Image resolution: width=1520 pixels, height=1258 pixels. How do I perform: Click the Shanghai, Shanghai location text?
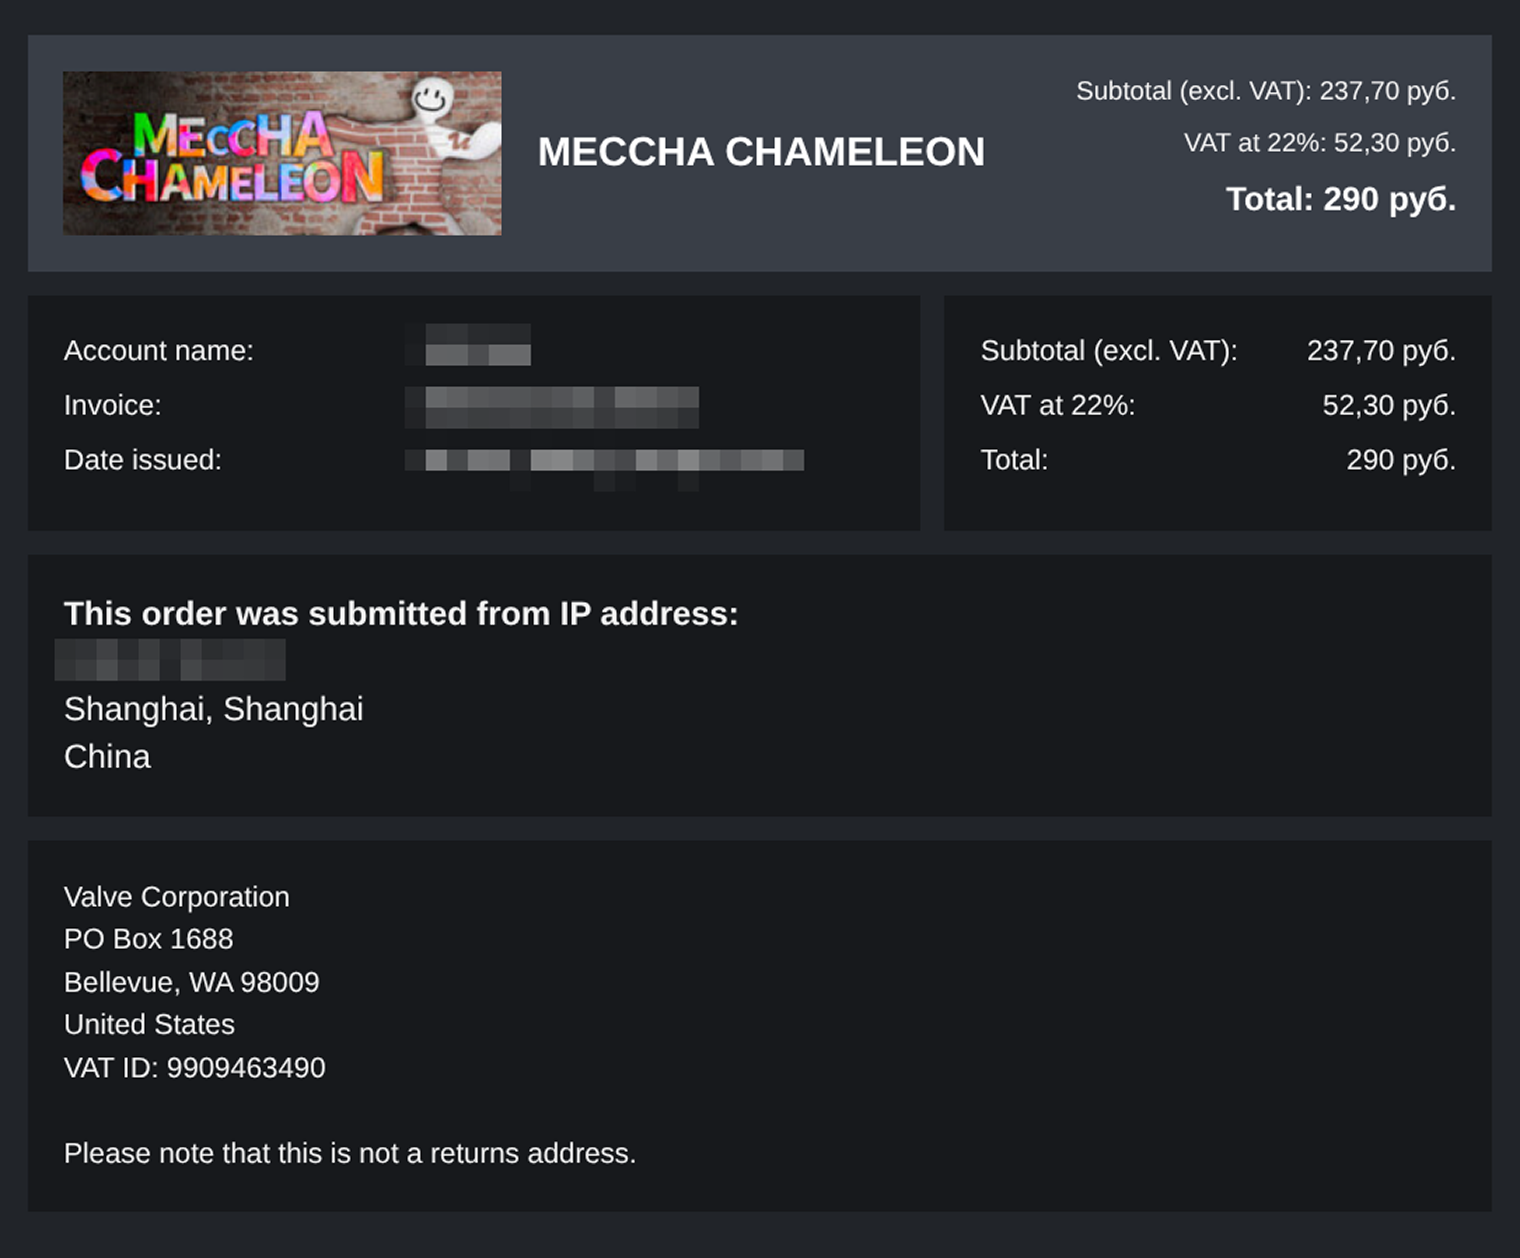click(214, 709)
